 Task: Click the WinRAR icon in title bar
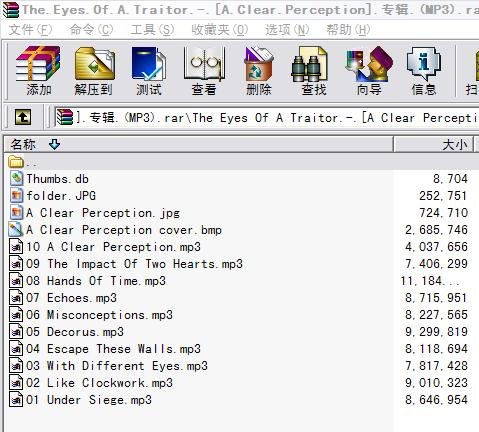[x=11, y=9]
